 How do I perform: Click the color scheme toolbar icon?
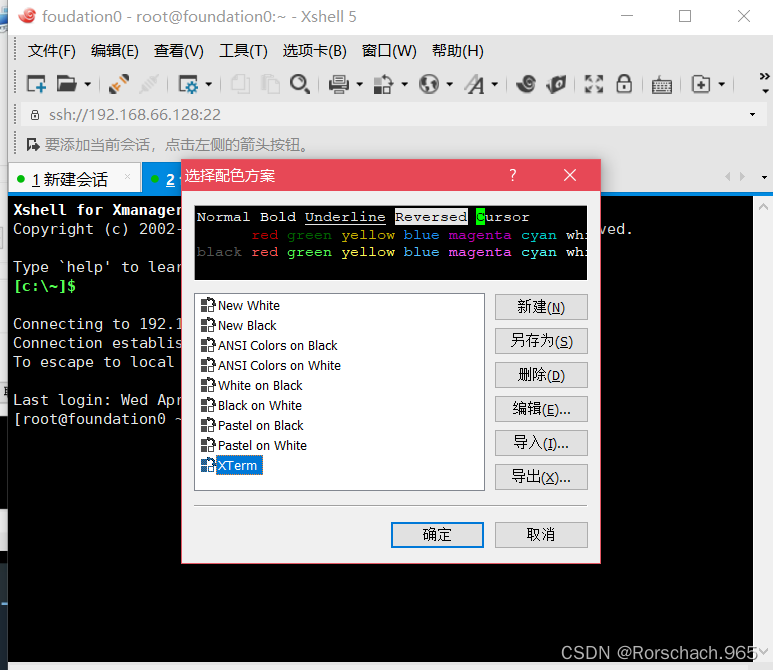[383, 84]
